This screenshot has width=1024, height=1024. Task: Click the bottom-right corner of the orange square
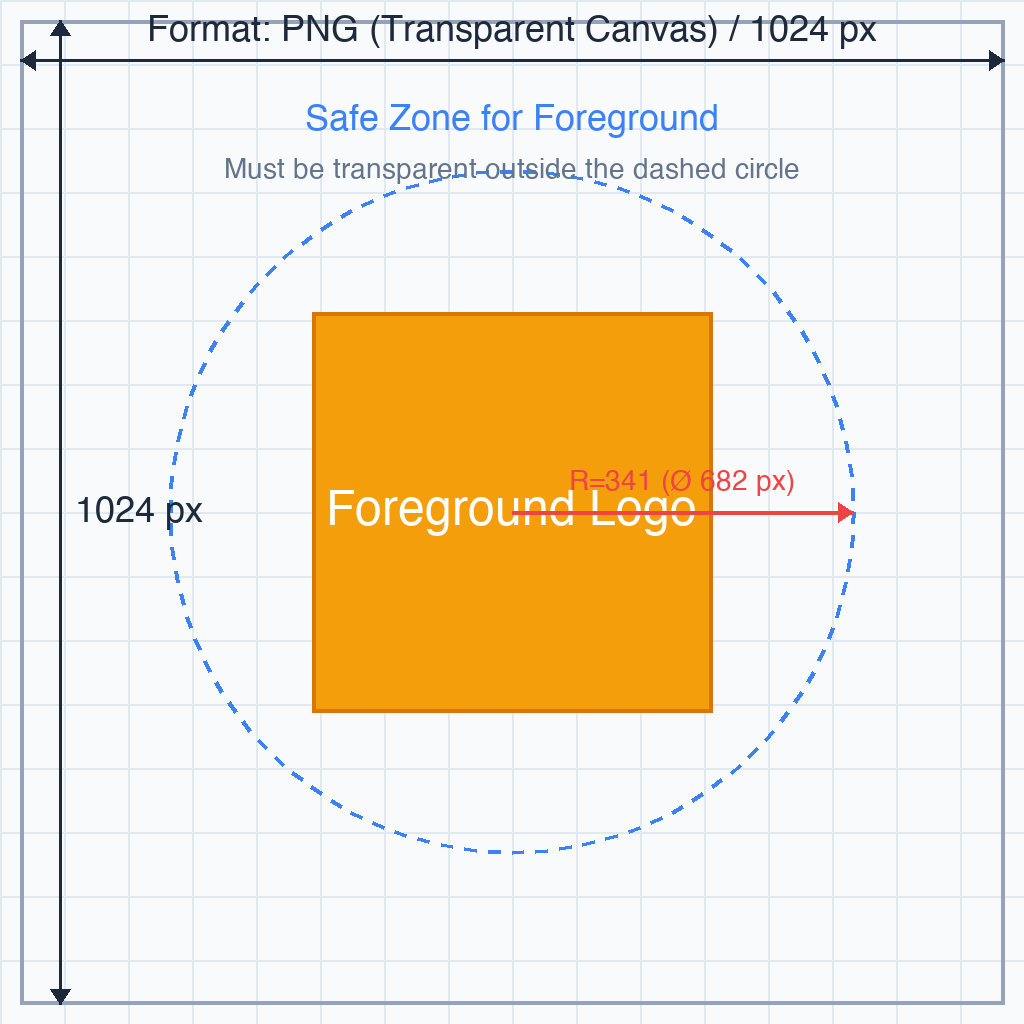[711, 711]
